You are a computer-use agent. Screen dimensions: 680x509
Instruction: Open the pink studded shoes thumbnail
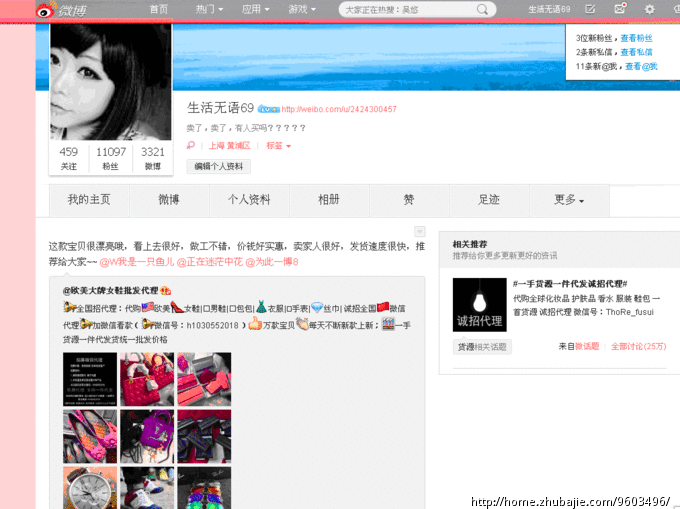(90, 437)
